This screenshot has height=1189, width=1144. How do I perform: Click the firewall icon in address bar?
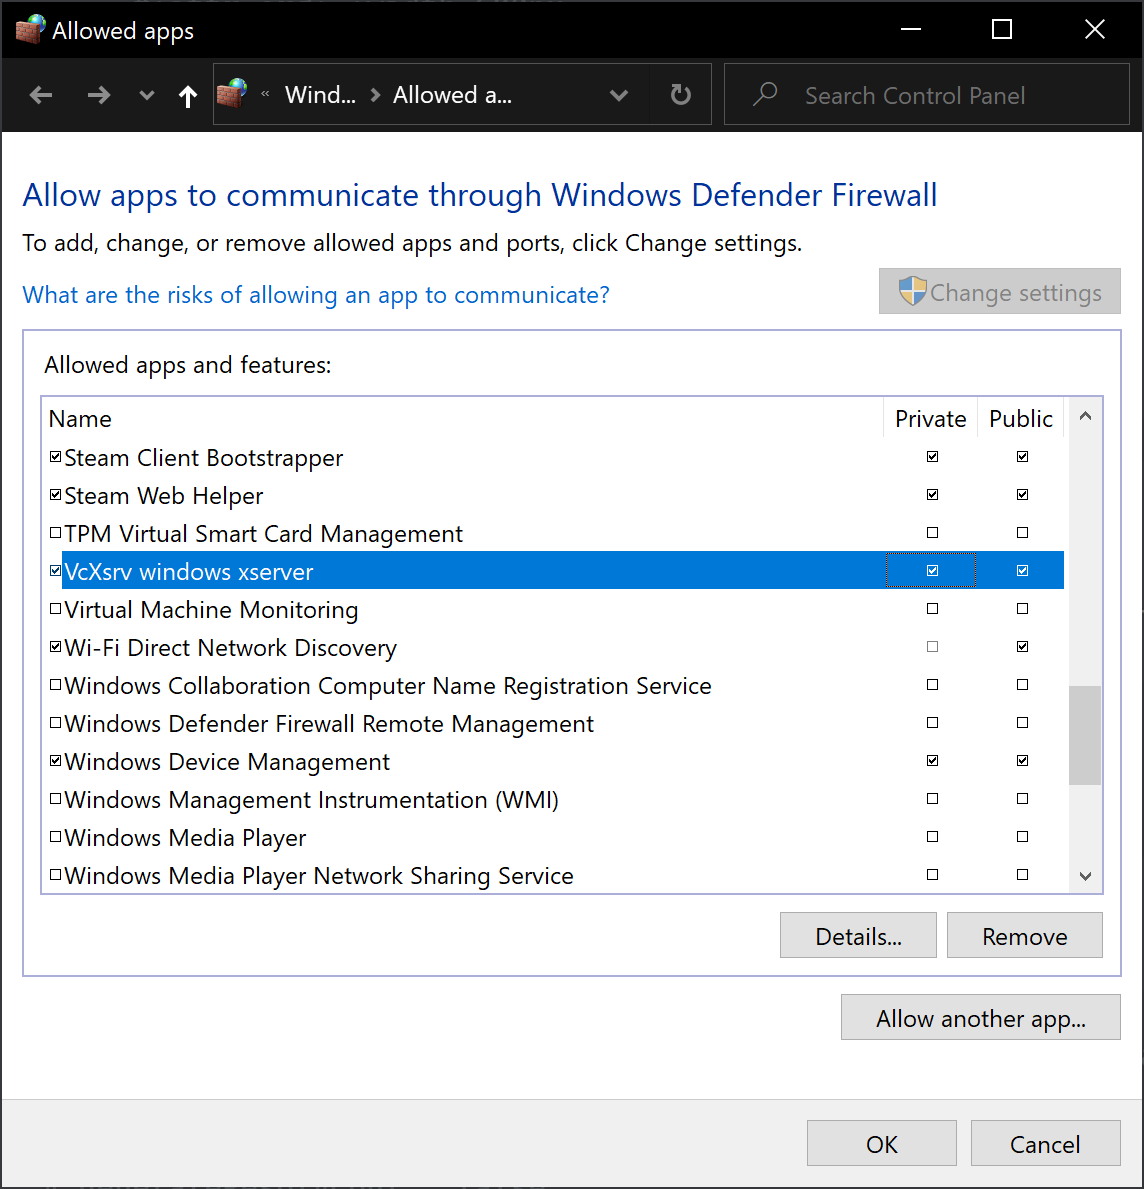(232, 95)
